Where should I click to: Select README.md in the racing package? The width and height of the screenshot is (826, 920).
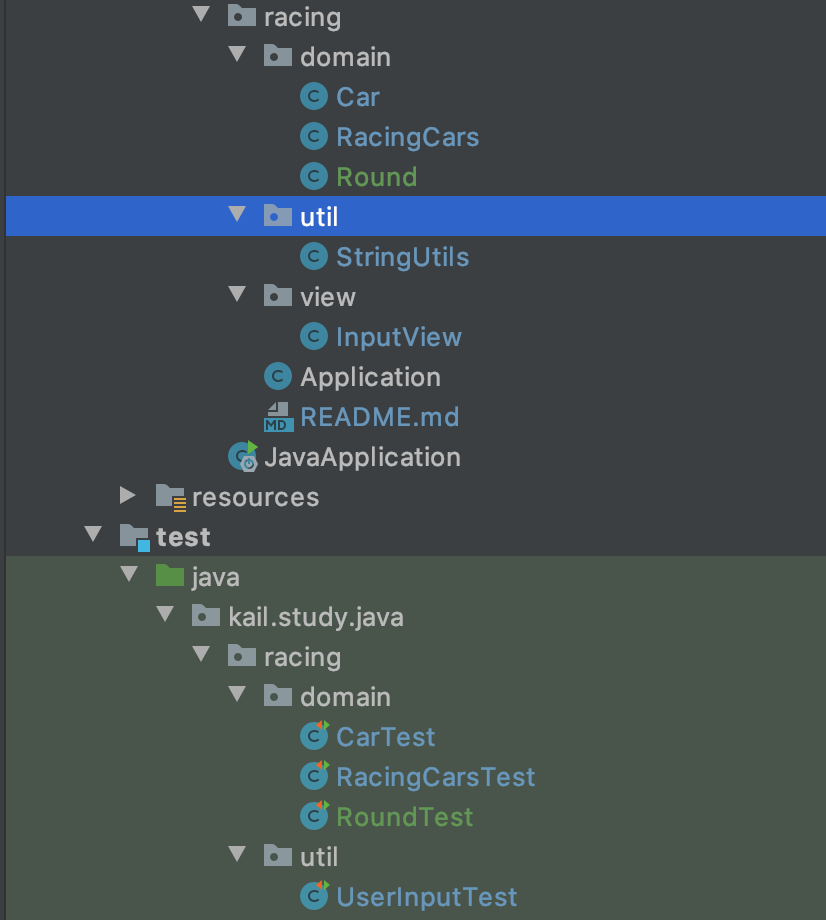(380, 417)
